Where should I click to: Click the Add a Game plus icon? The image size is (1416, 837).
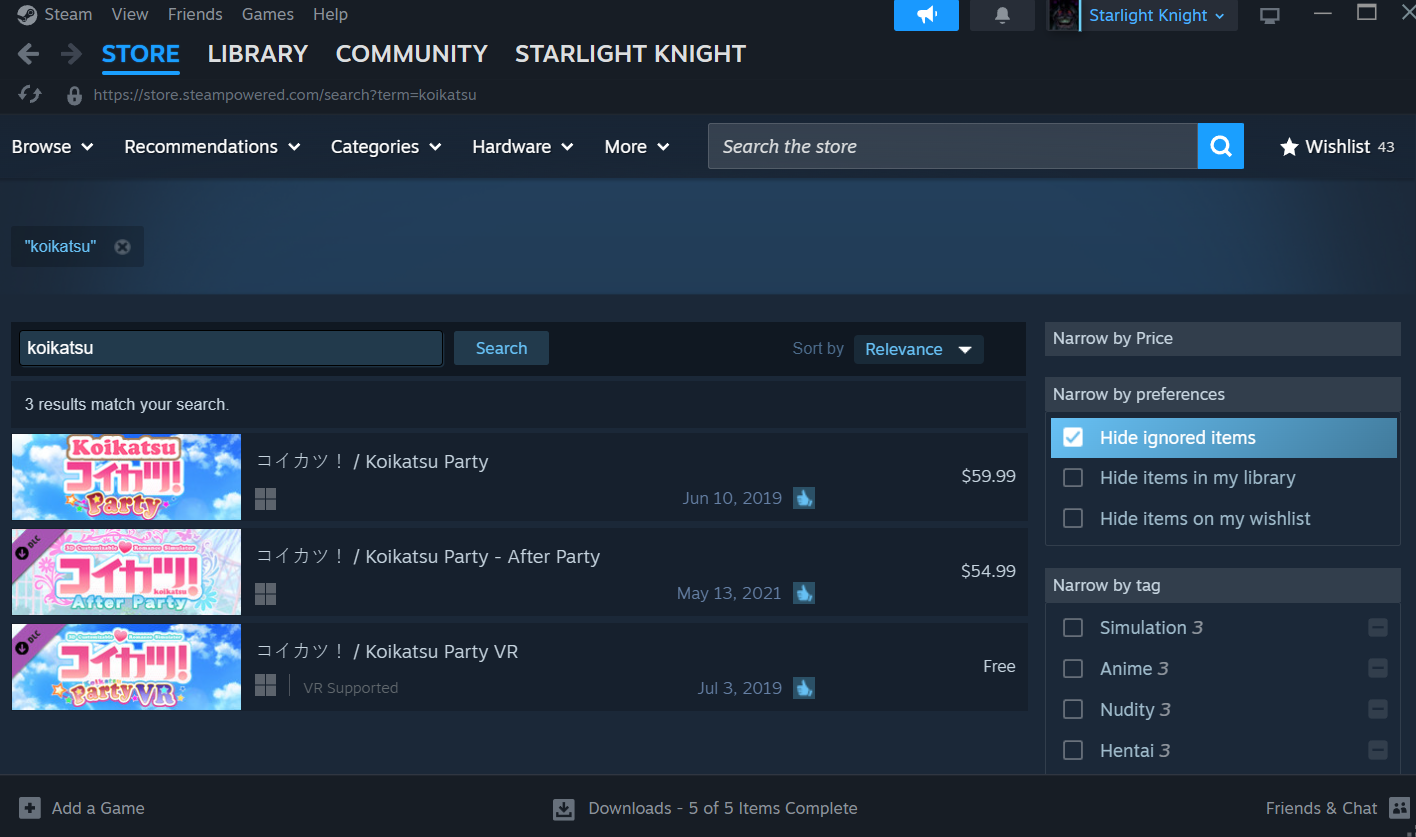pyautogui.click(x=30, y=808)
